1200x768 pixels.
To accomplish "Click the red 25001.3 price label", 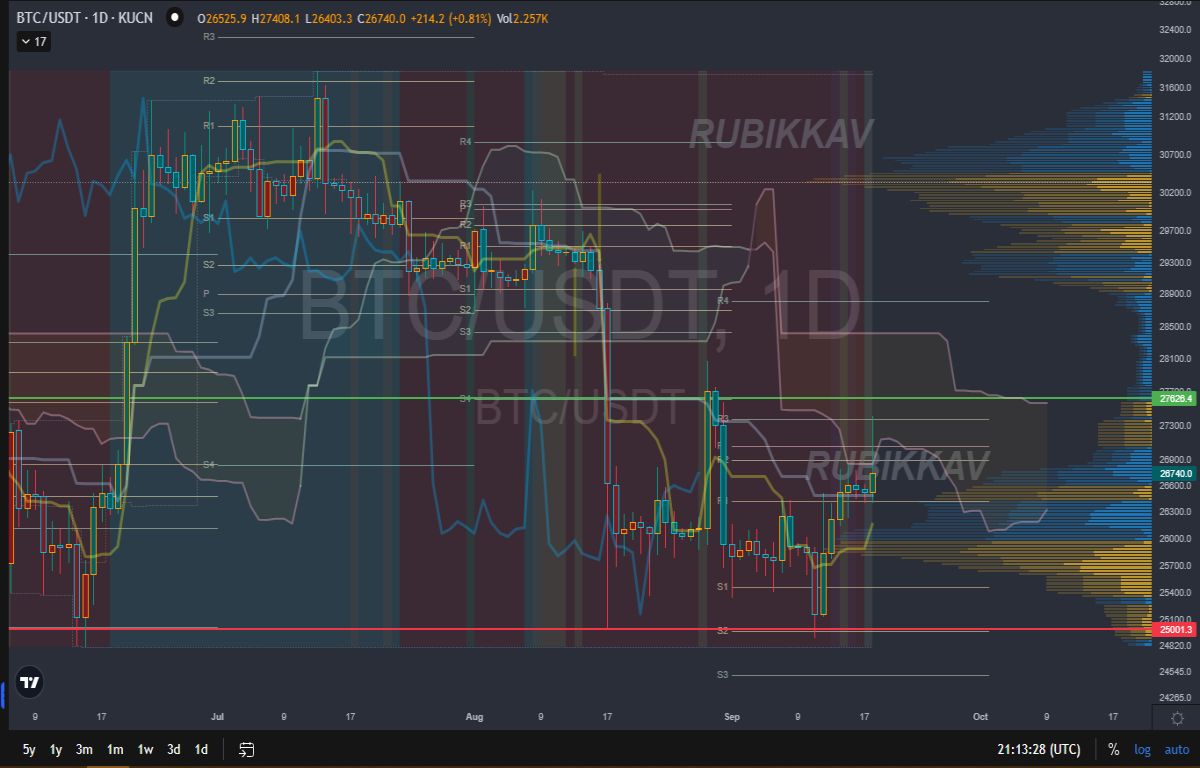I will point(1176,630).
